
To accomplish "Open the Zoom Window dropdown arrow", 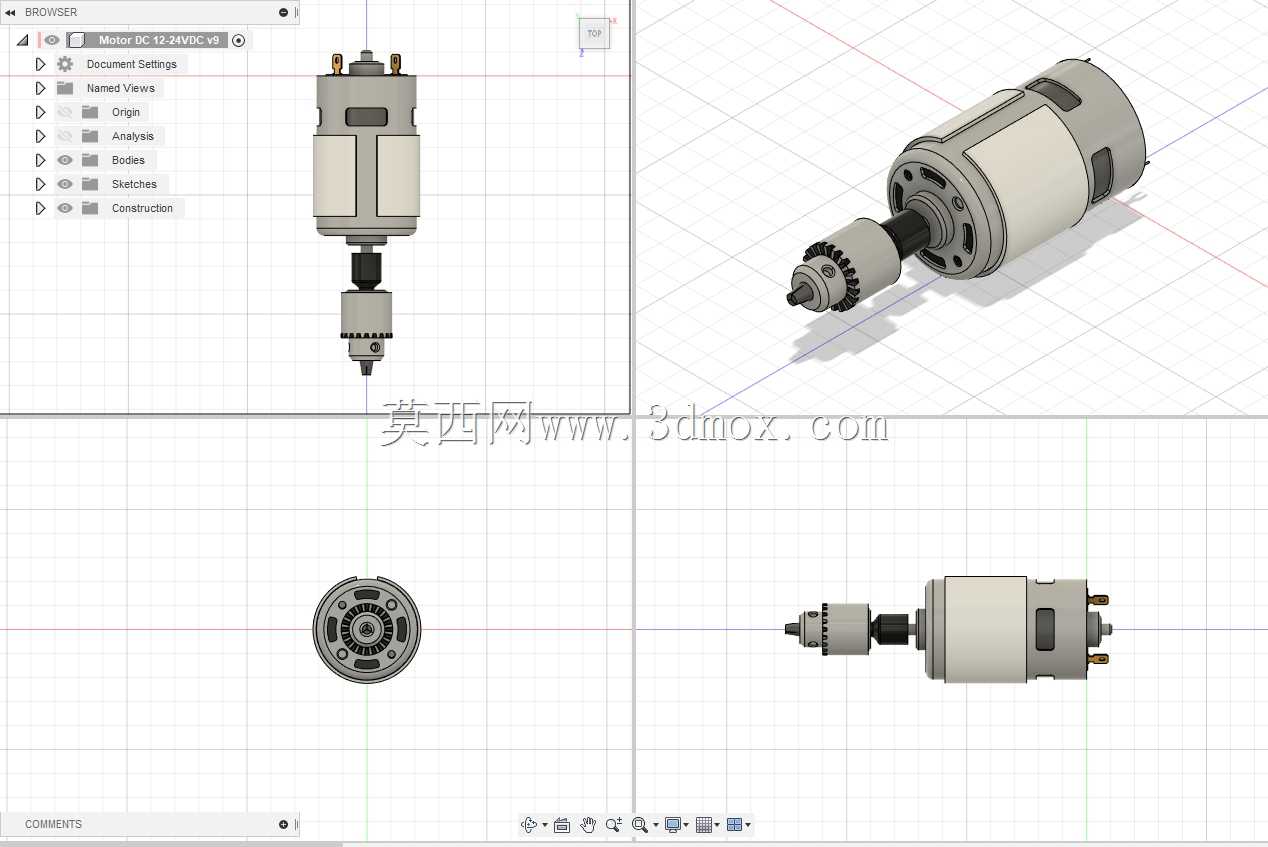I will pyautogui.click(x=655, y=826).
